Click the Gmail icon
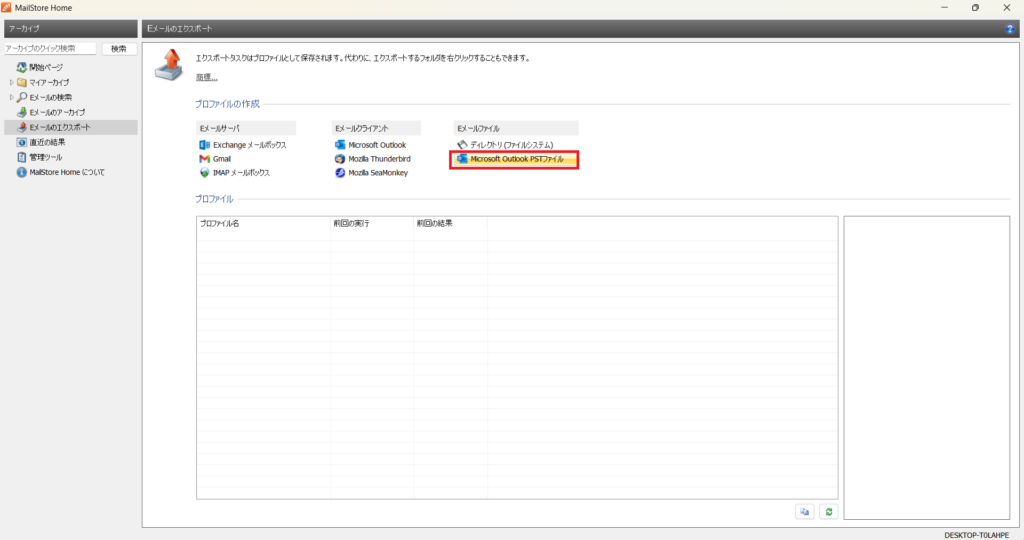 click(204, 159)
